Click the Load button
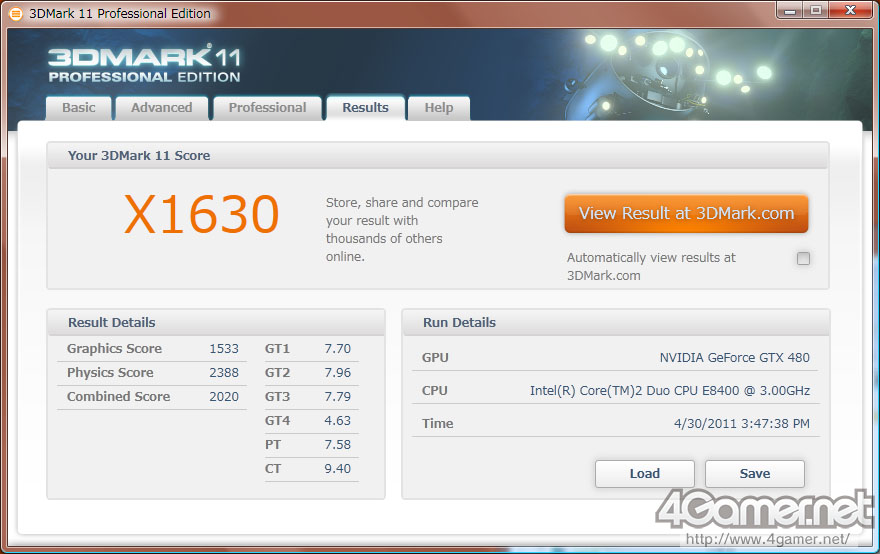 pos(645,474)
